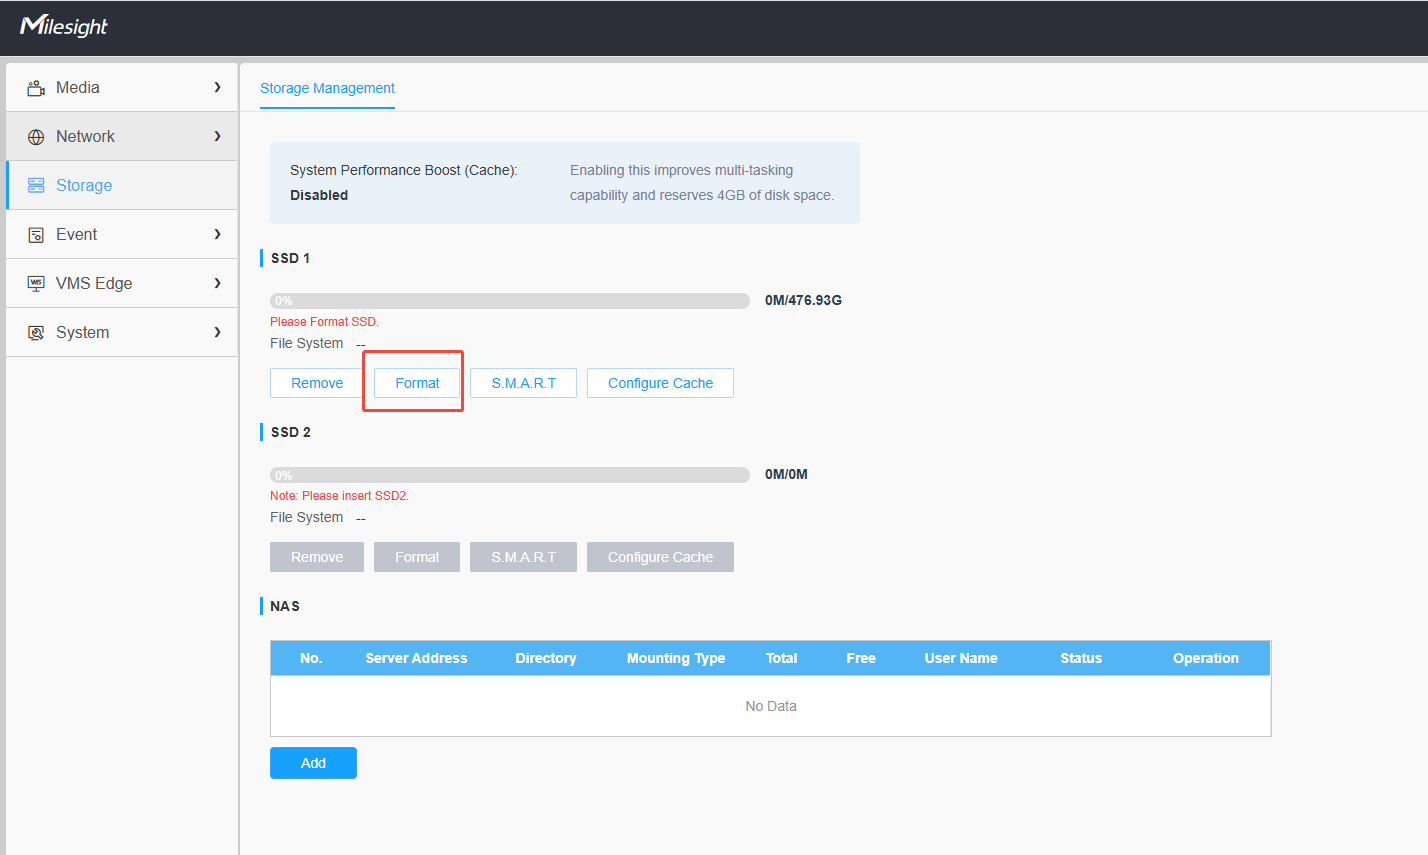Click the 'Please Format SSD.' warning
The height and width of the screenshot is (855, 1428).
point(324,322)
